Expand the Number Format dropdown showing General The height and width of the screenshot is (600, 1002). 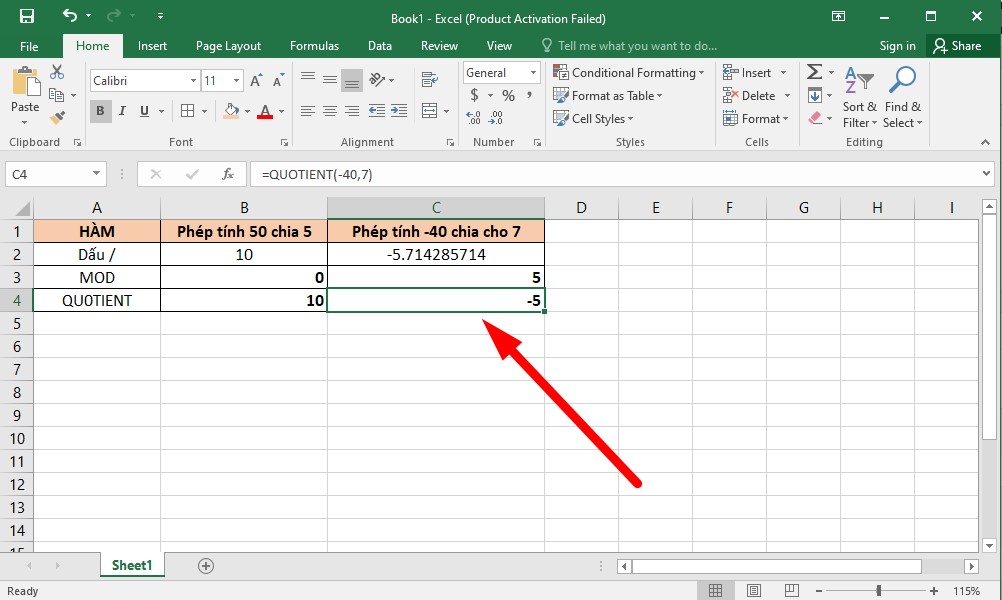coord(532,72)
